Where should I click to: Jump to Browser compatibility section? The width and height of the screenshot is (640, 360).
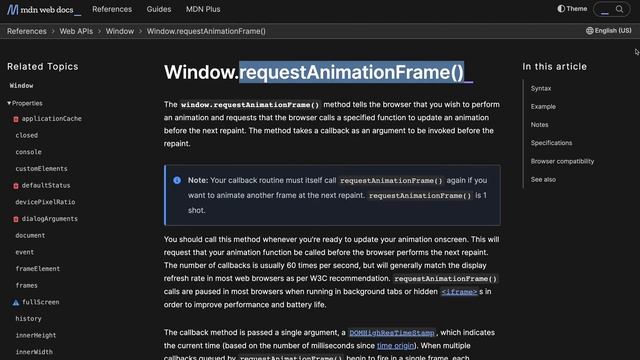562,161
